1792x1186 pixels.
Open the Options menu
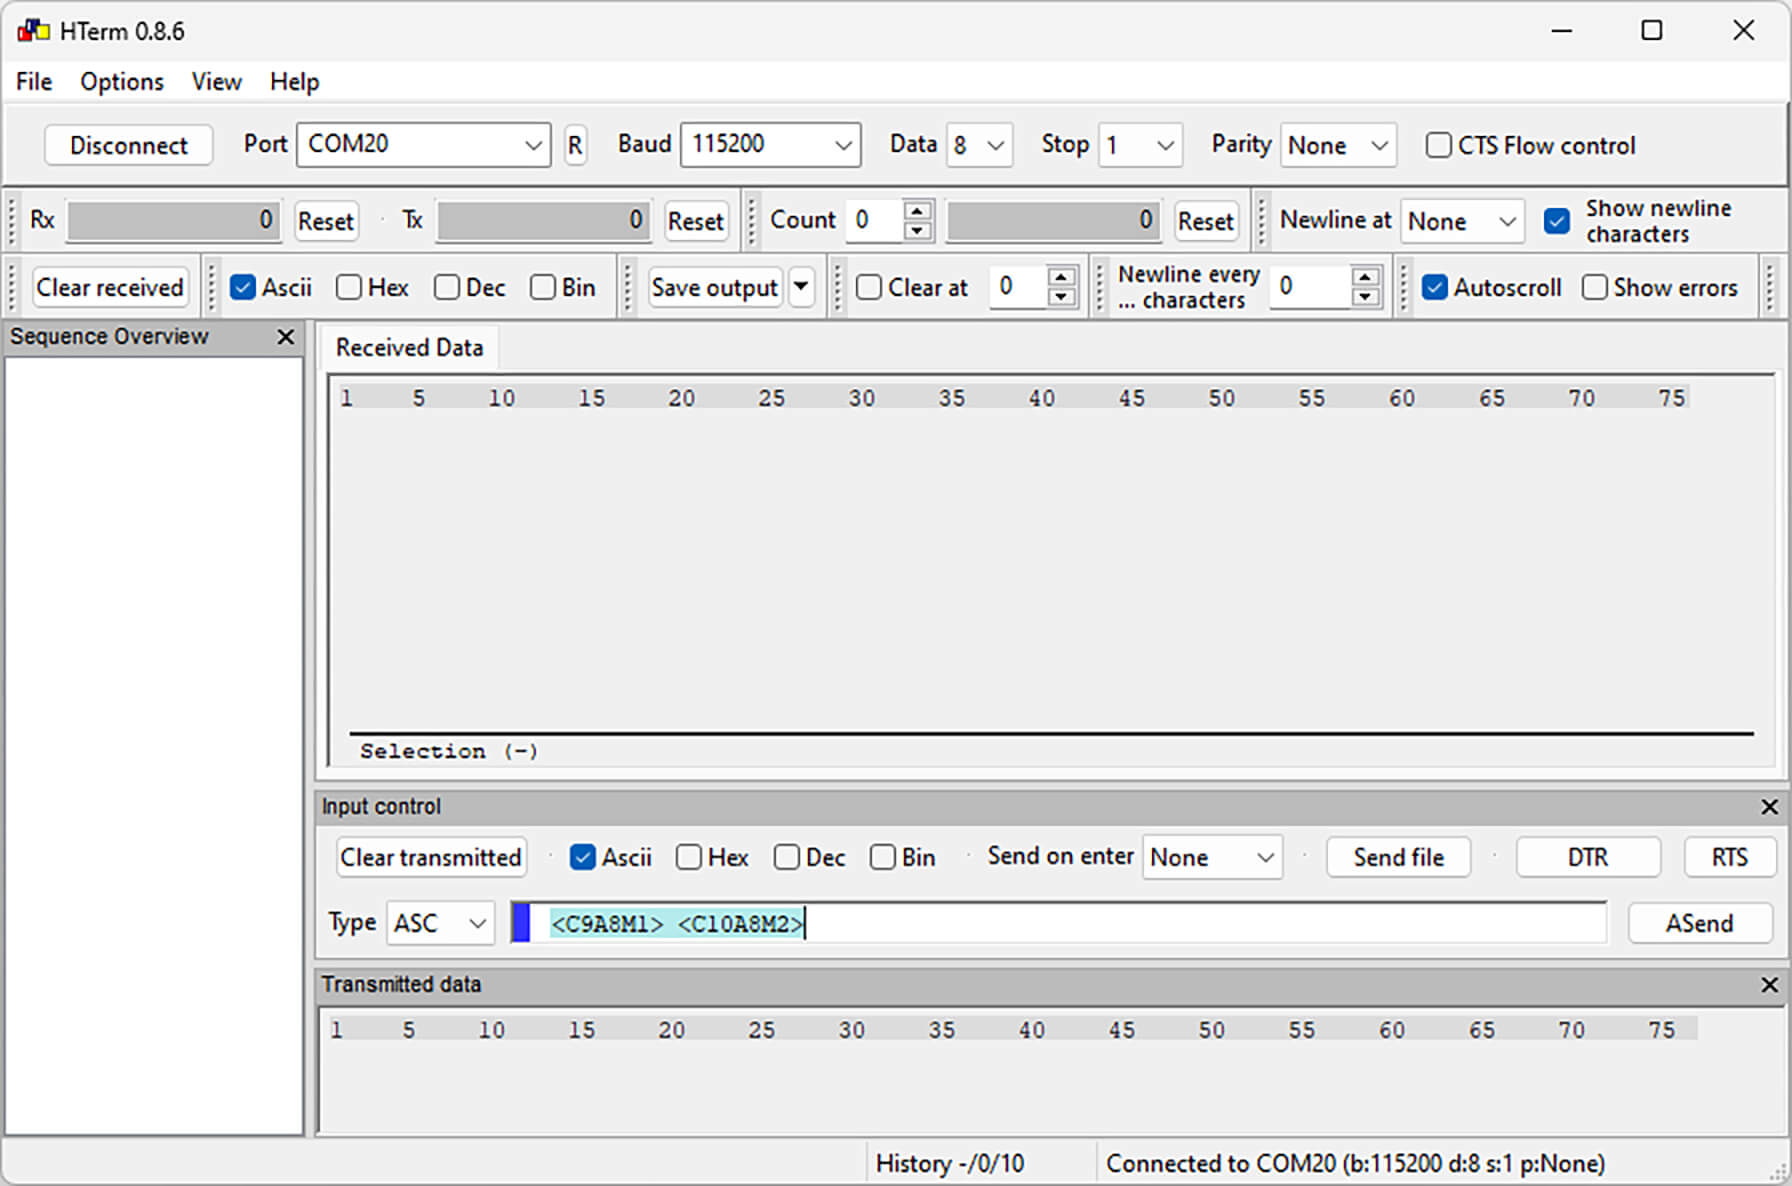pyautogui.click(x=122, y=82)
